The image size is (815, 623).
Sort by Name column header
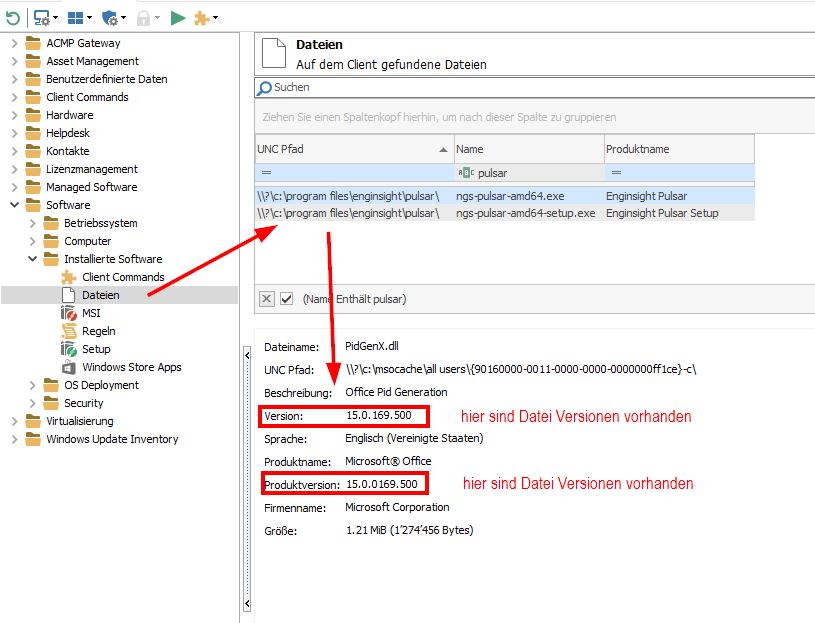(x=529, y=149)
